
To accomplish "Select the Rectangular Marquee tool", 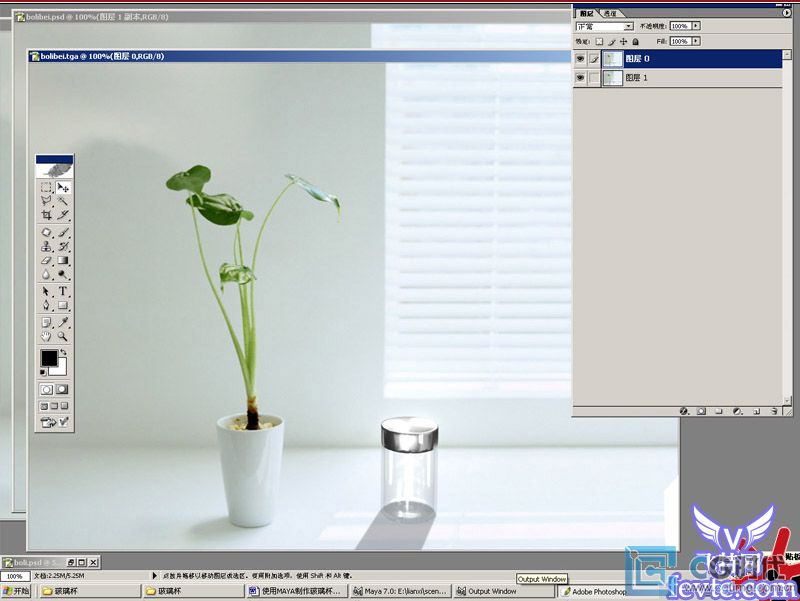I will point(46,188).
